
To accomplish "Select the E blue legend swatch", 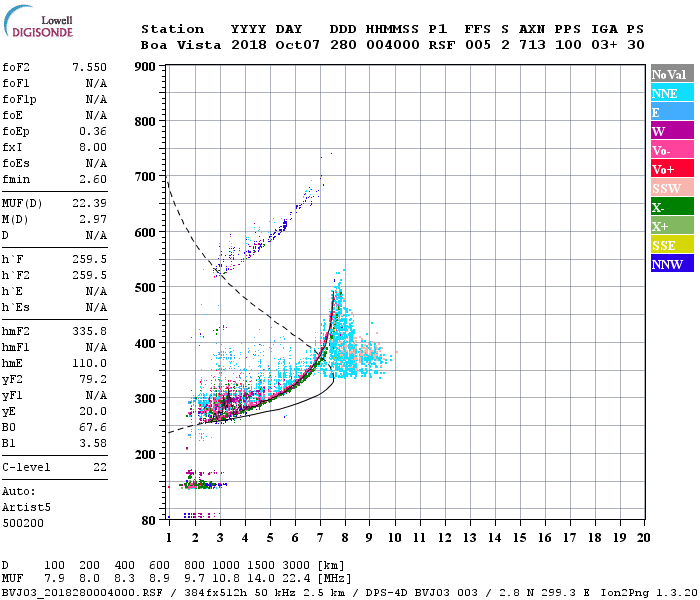I will [672, 112].
